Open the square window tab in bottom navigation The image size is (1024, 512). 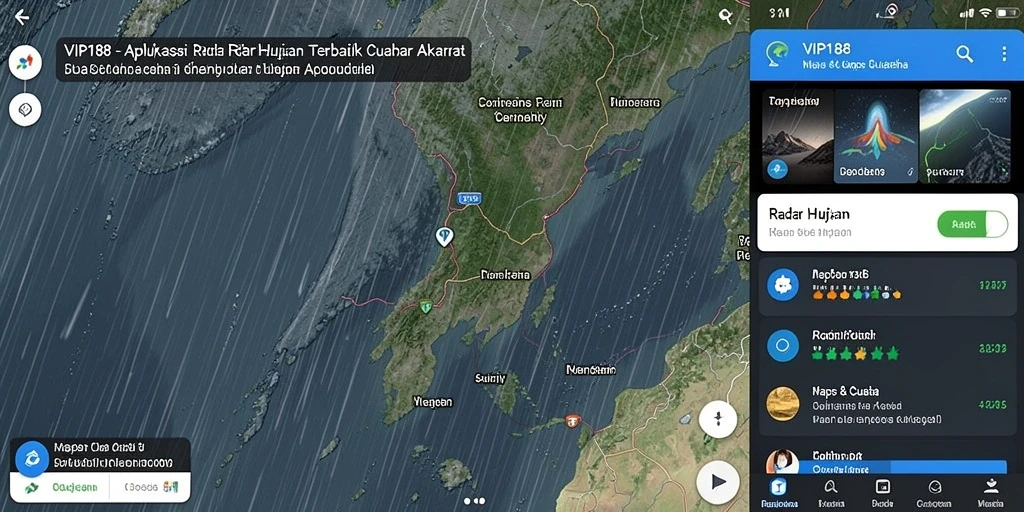tap(882, 493)
